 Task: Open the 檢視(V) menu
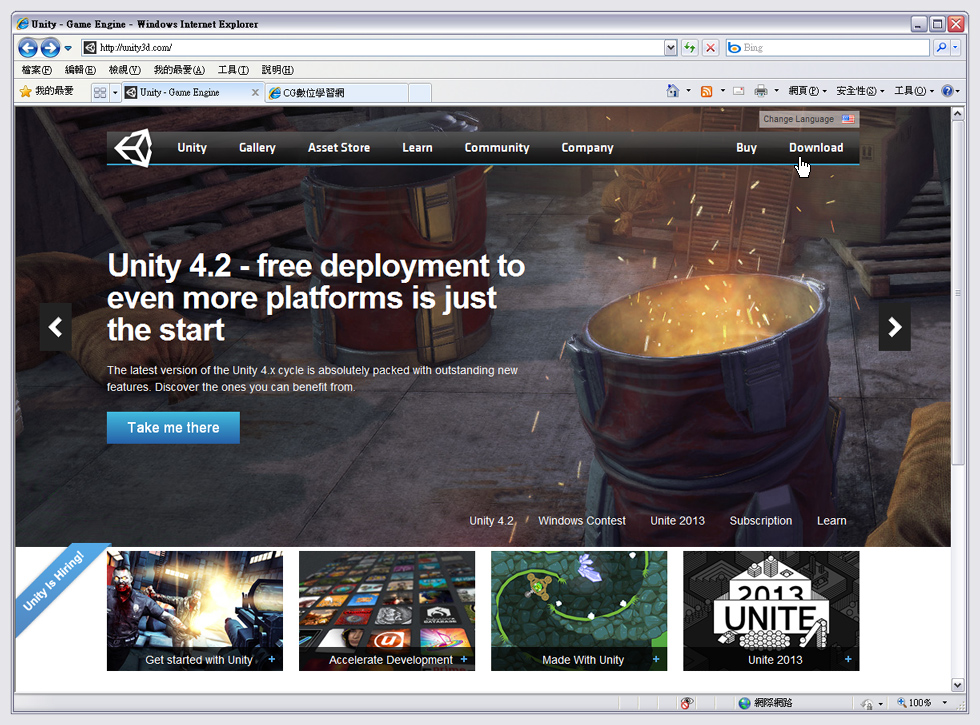pyautogui.click(x=124, y=70)
